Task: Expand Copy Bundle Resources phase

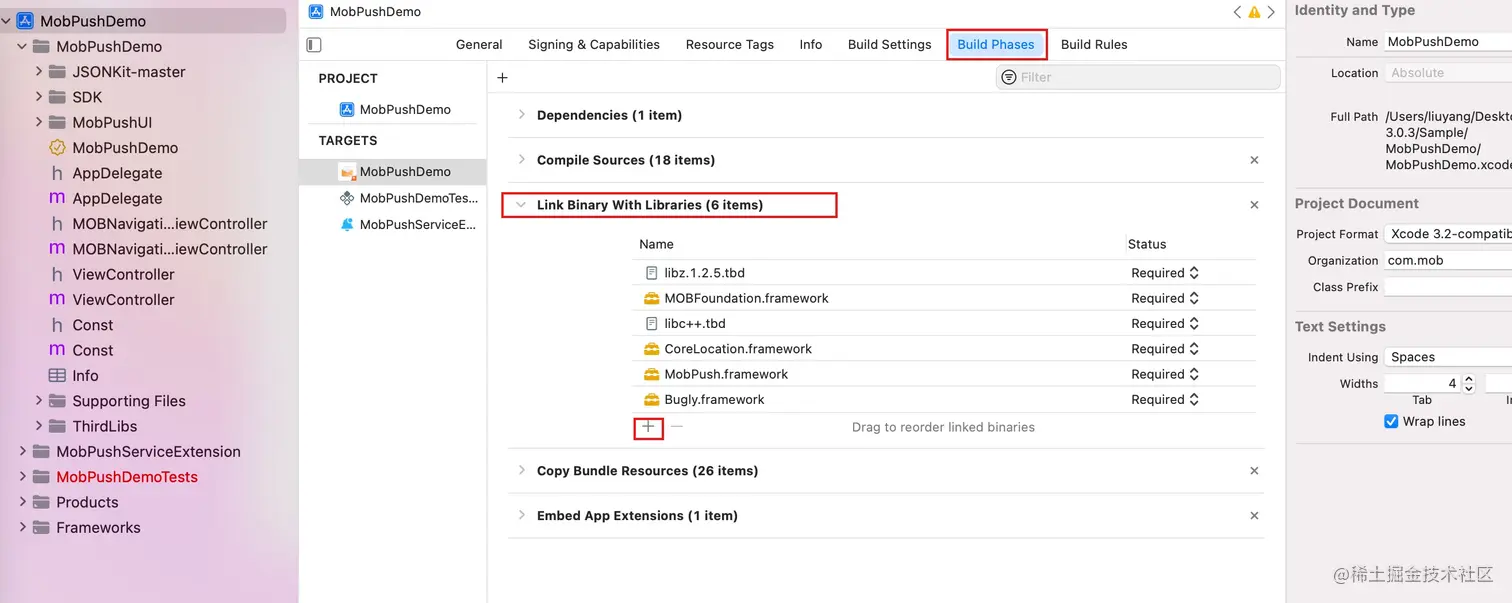Action: pyautogui.click(x=521, y=471)
